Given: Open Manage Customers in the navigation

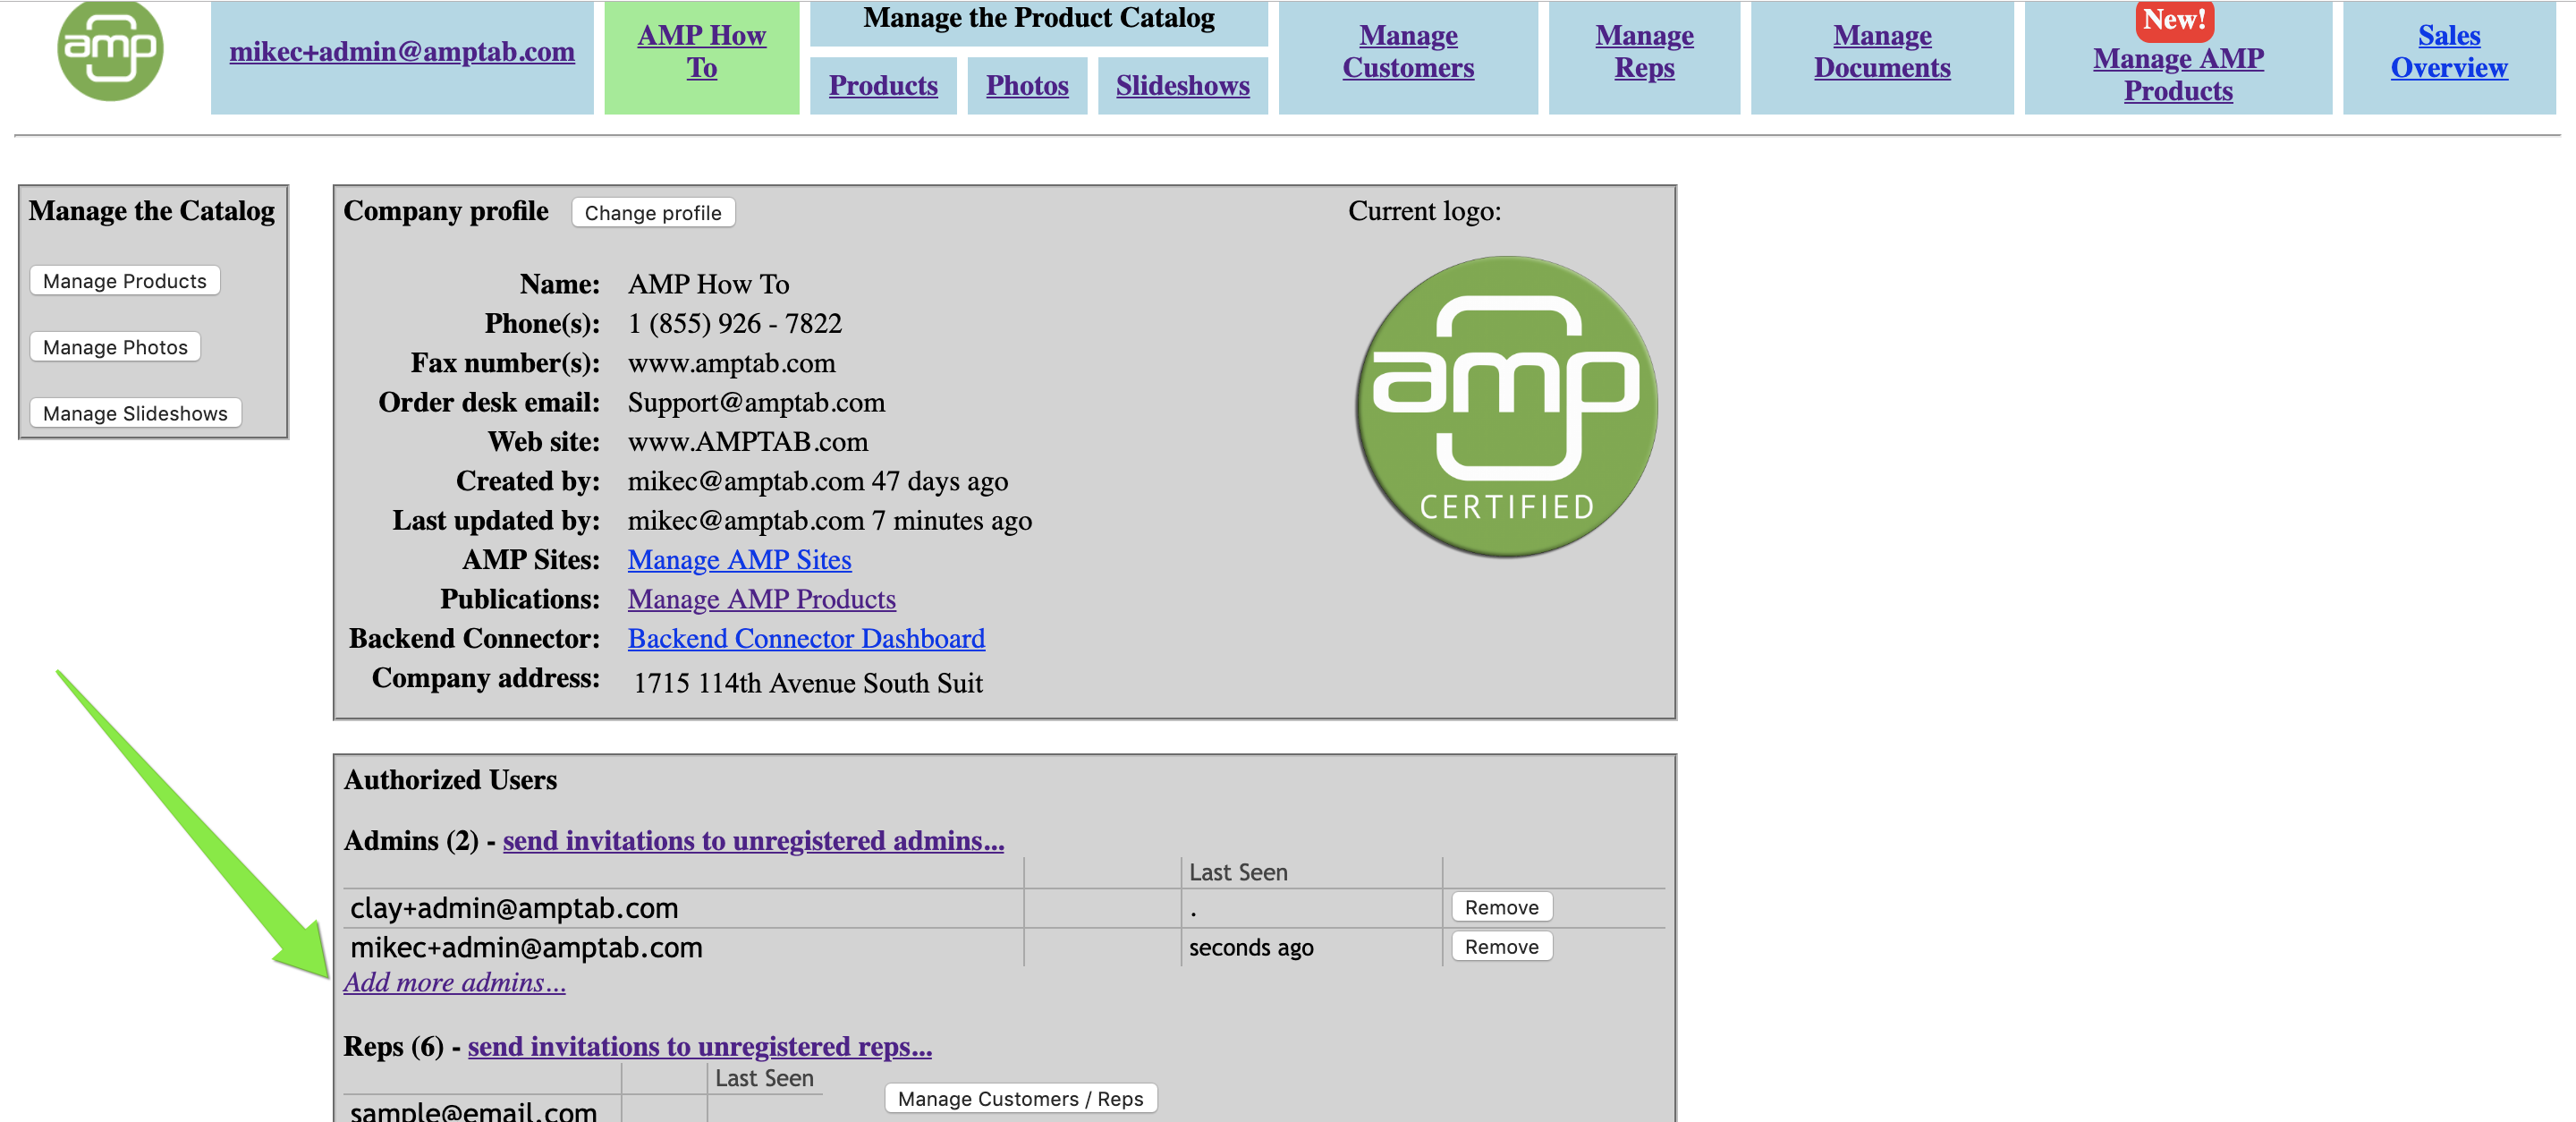Looking at the screenshot, I should click(x=1408, y=52).
